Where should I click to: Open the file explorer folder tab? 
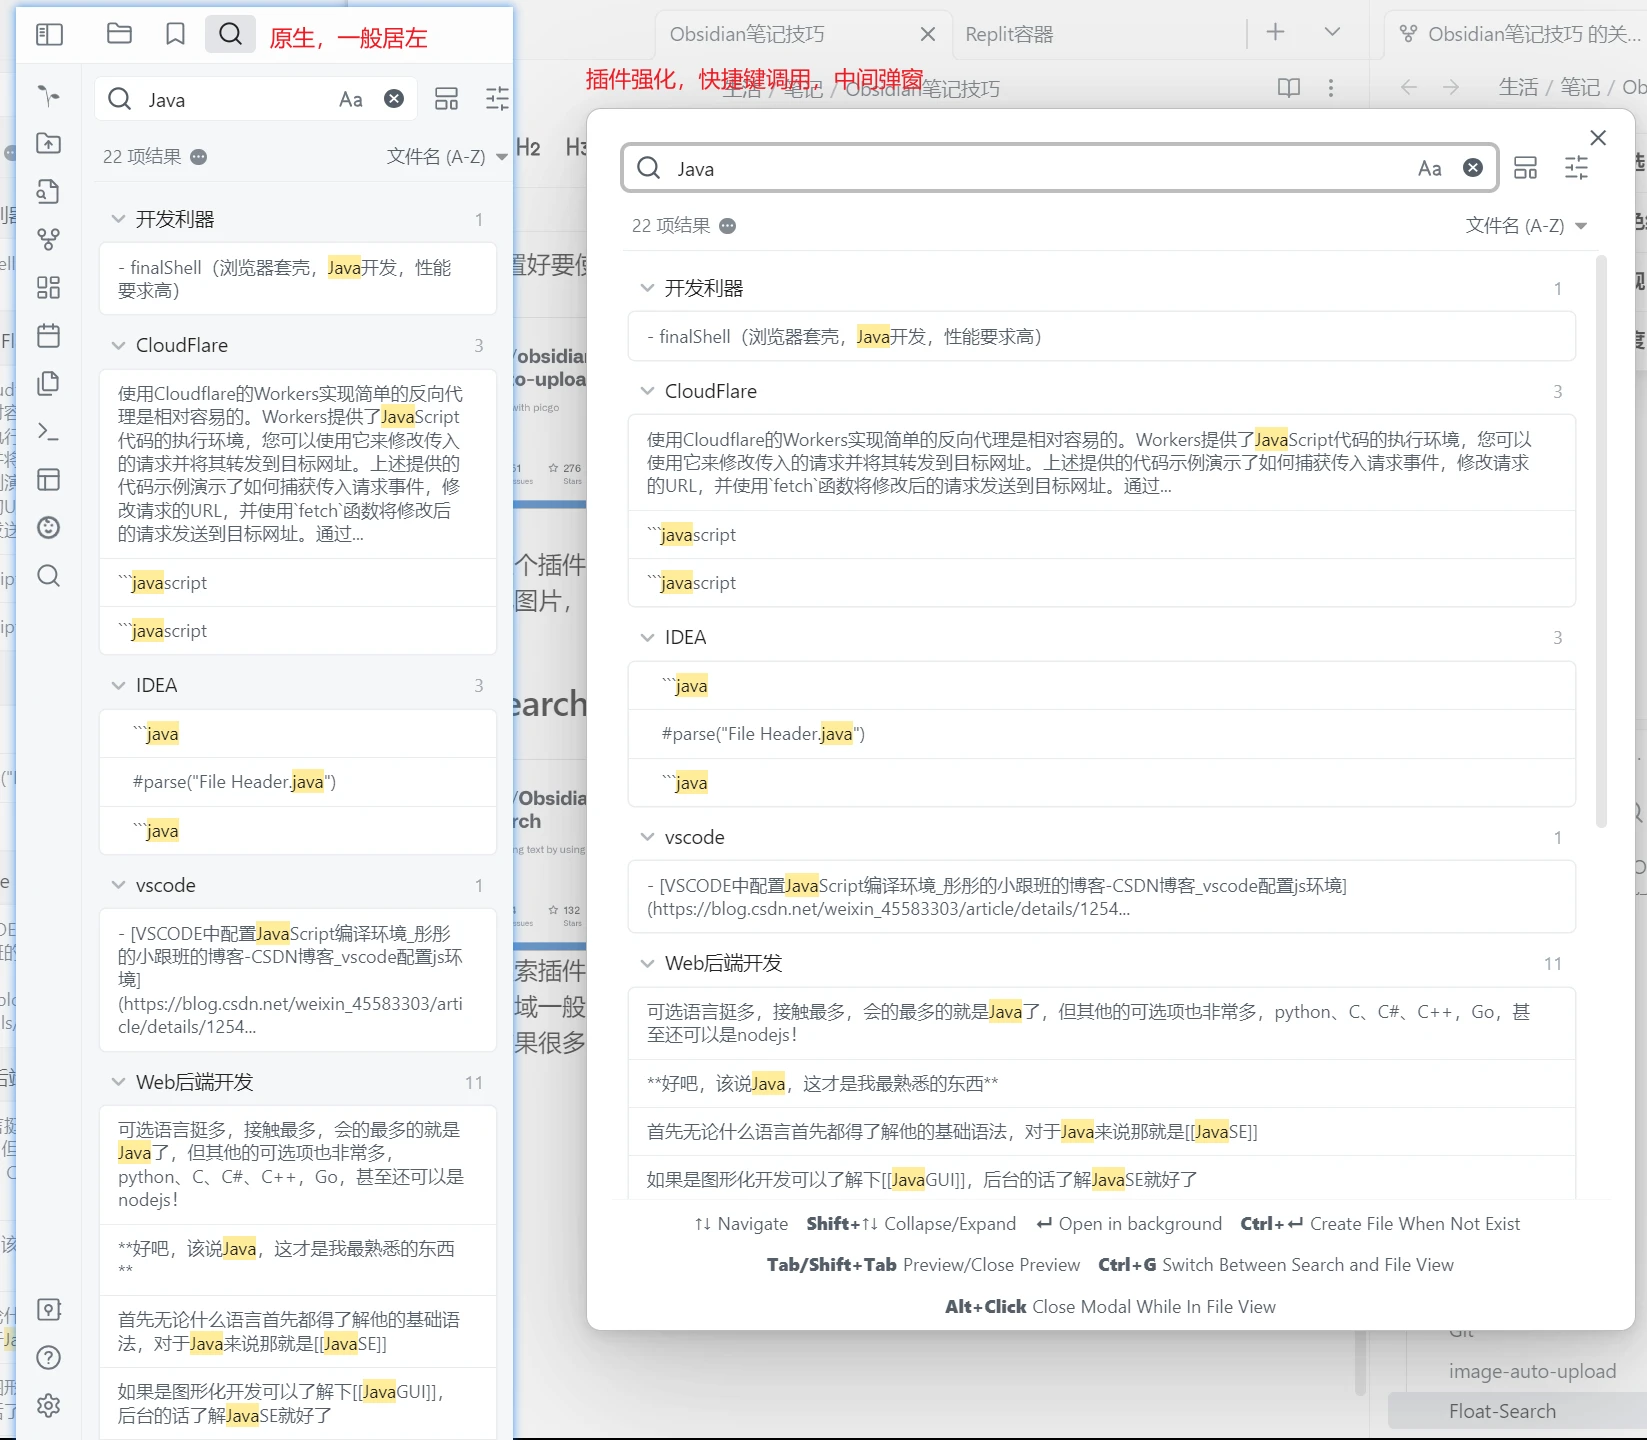pyautogui.click(x=119, y=34)
